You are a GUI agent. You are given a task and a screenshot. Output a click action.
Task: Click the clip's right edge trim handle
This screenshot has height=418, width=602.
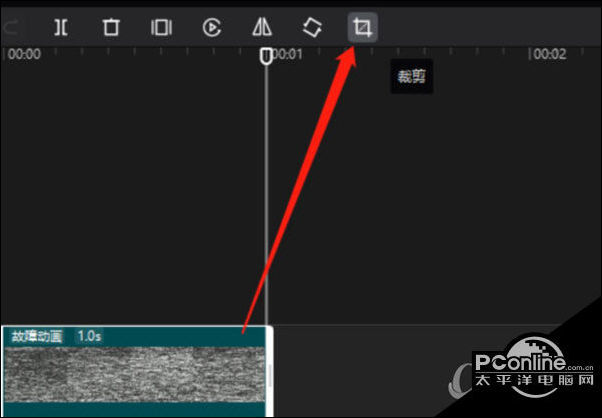coord(270,372)
